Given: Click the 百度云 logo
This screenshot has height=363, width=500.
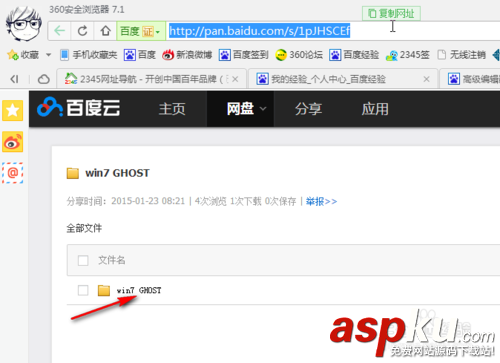Looking at the screenshot, I should 79,108.
